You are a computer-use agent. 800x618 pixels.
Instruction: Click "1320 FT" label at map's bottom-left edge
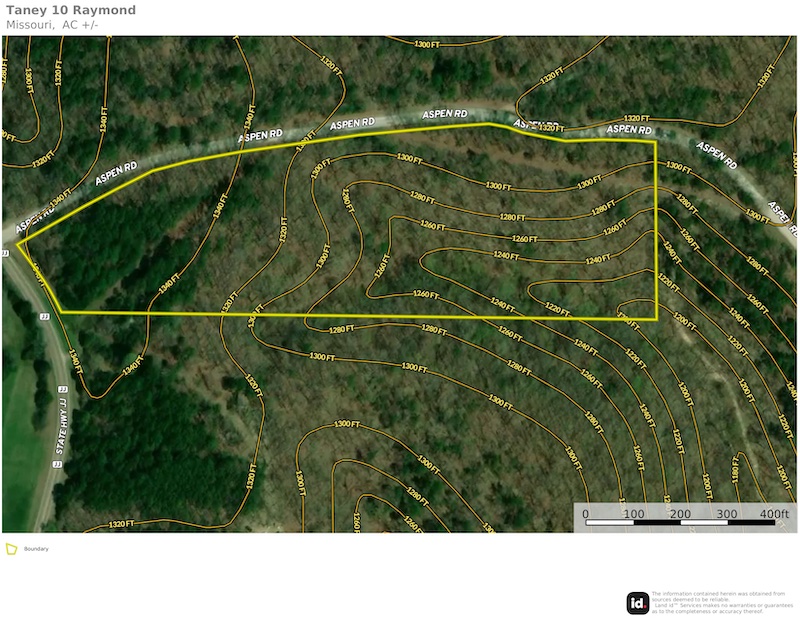[x=120, y=524]
